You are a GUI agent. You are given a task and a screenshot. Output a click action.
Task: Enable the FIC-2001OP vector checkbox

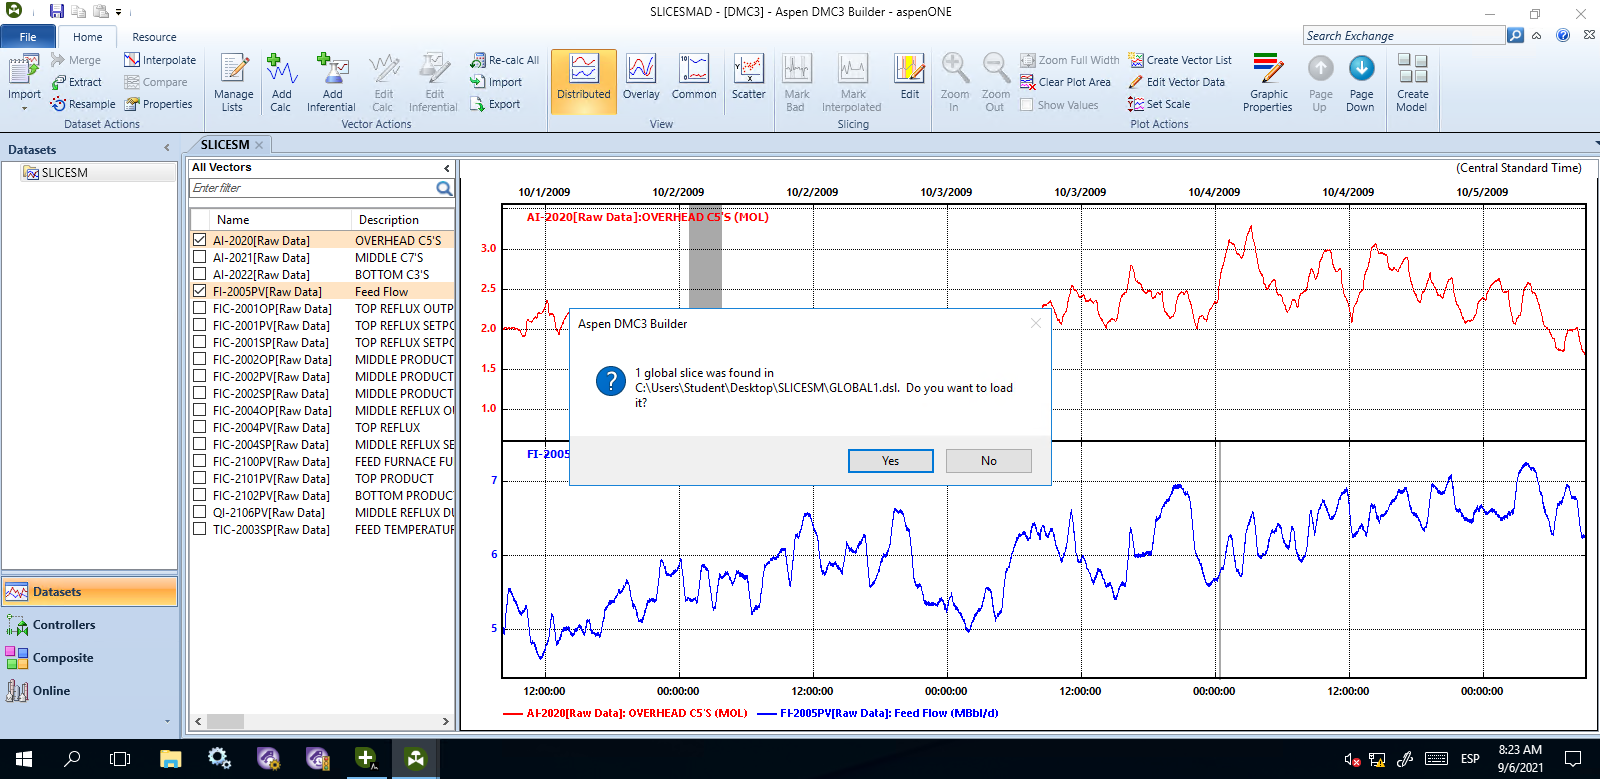200,308
